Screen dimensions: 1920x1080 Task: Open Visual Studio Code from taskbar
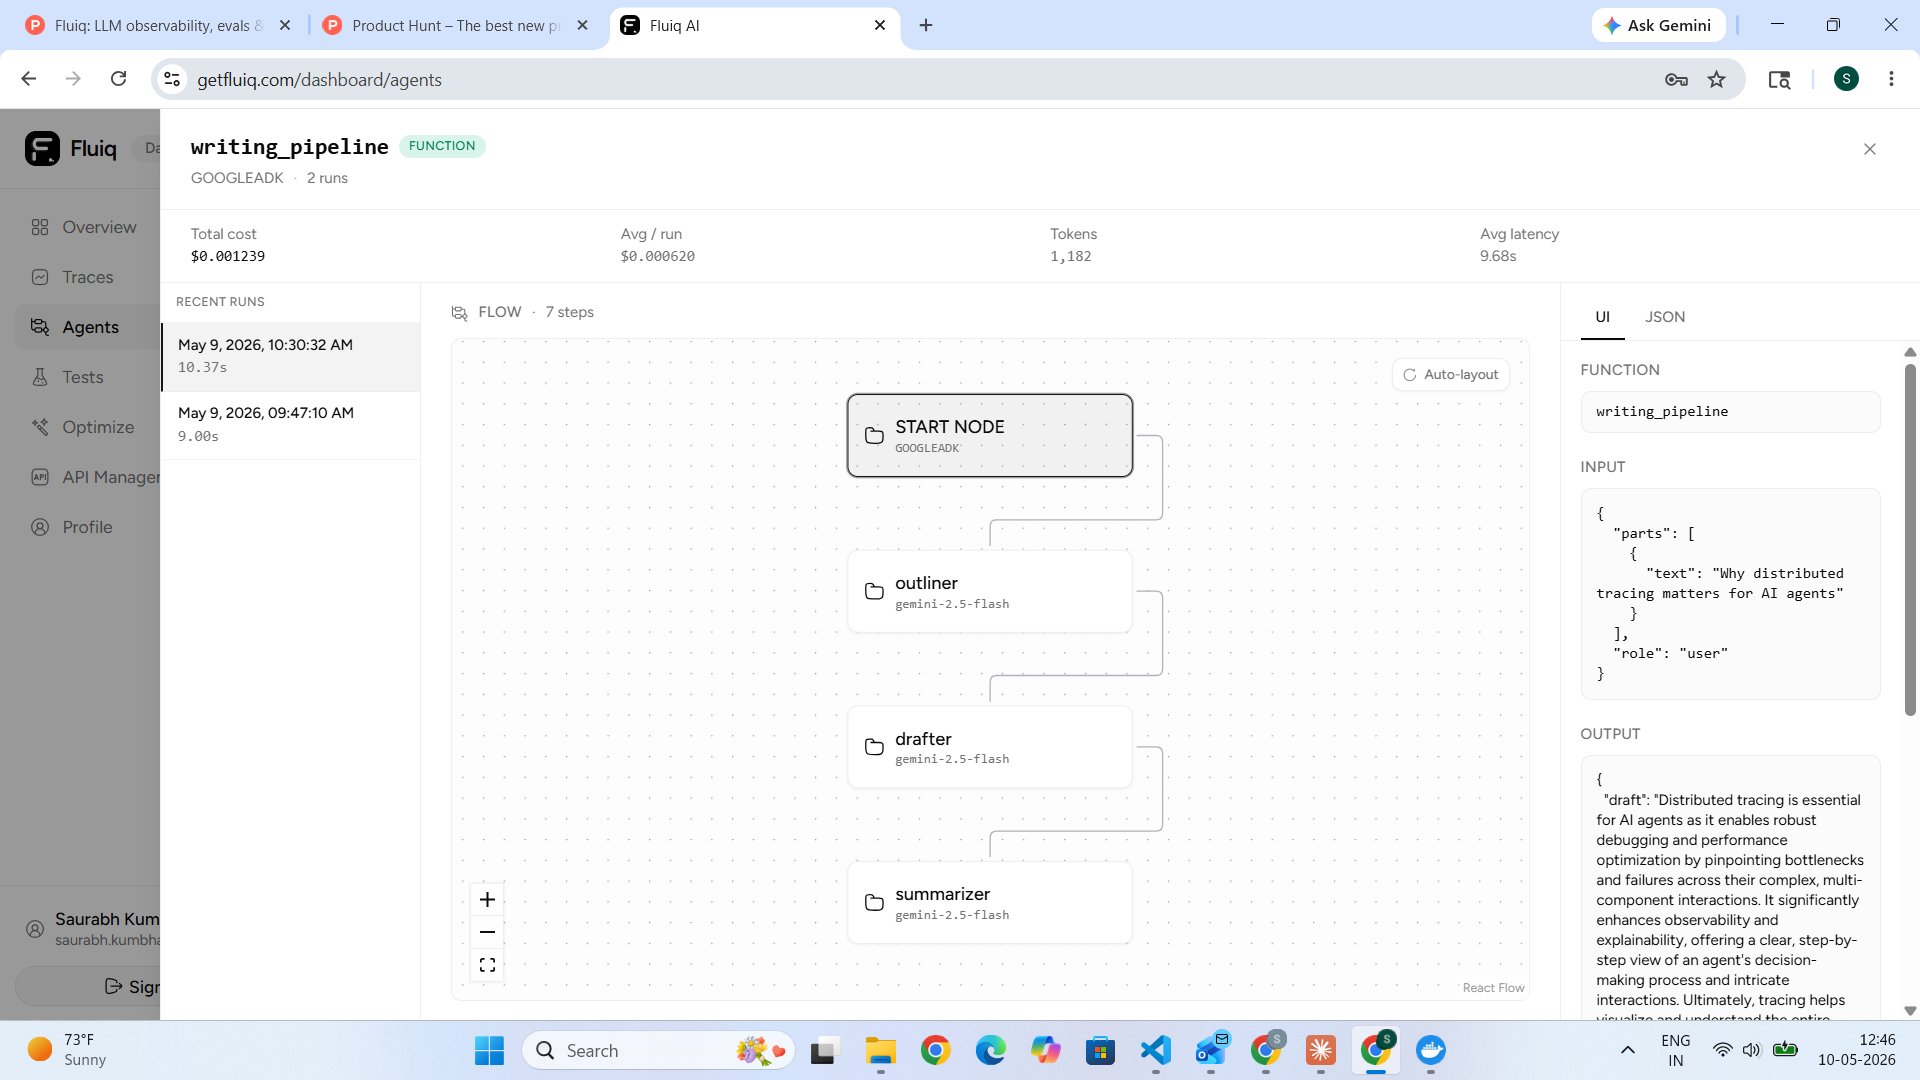click(1155, 1050)
